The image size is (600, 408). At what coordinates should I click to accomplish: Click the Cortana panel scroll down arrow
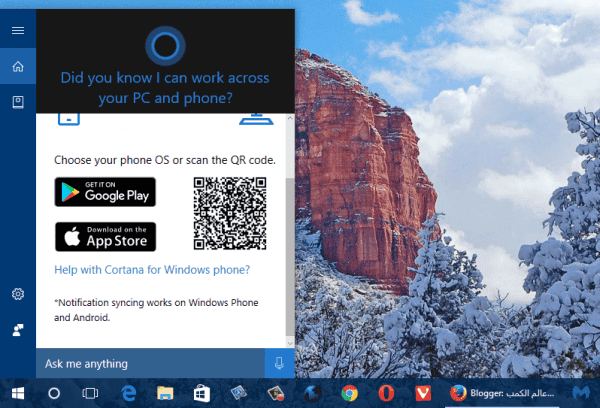tap(290, 343)
